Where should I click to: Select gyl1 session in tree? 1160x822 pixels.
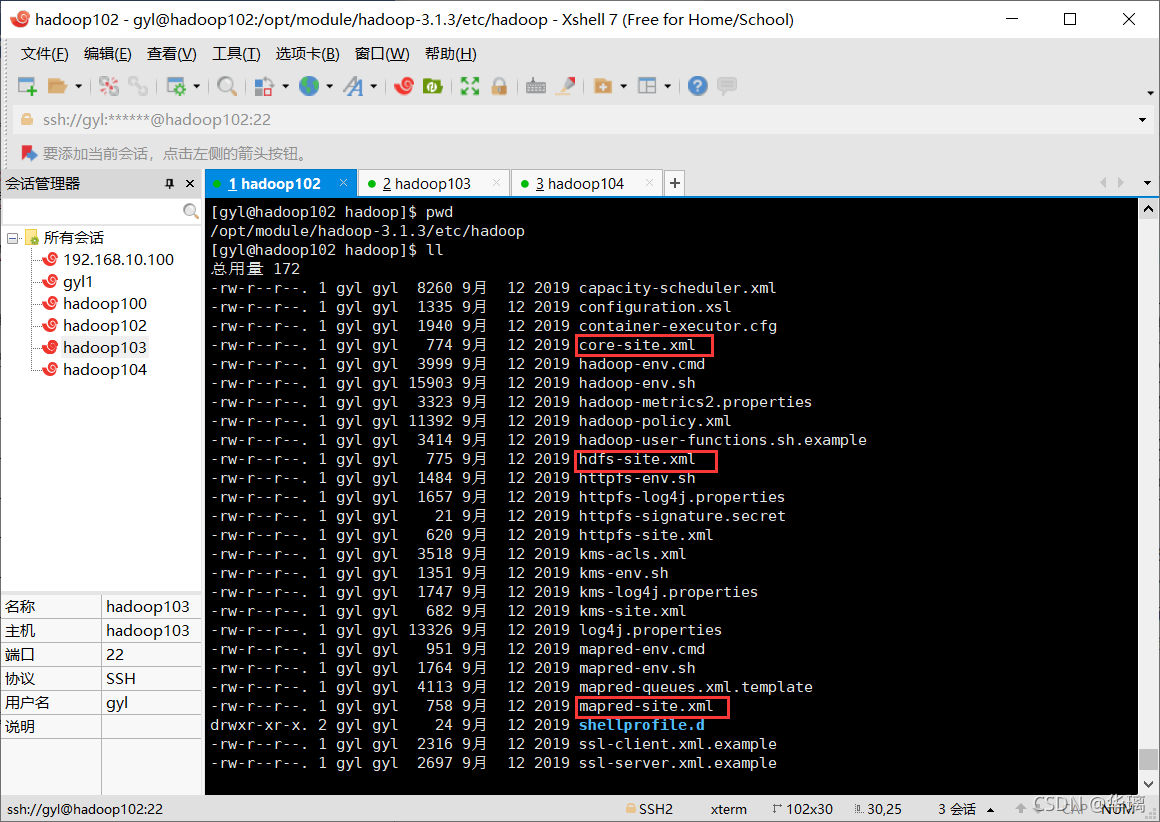click(78, 282)
